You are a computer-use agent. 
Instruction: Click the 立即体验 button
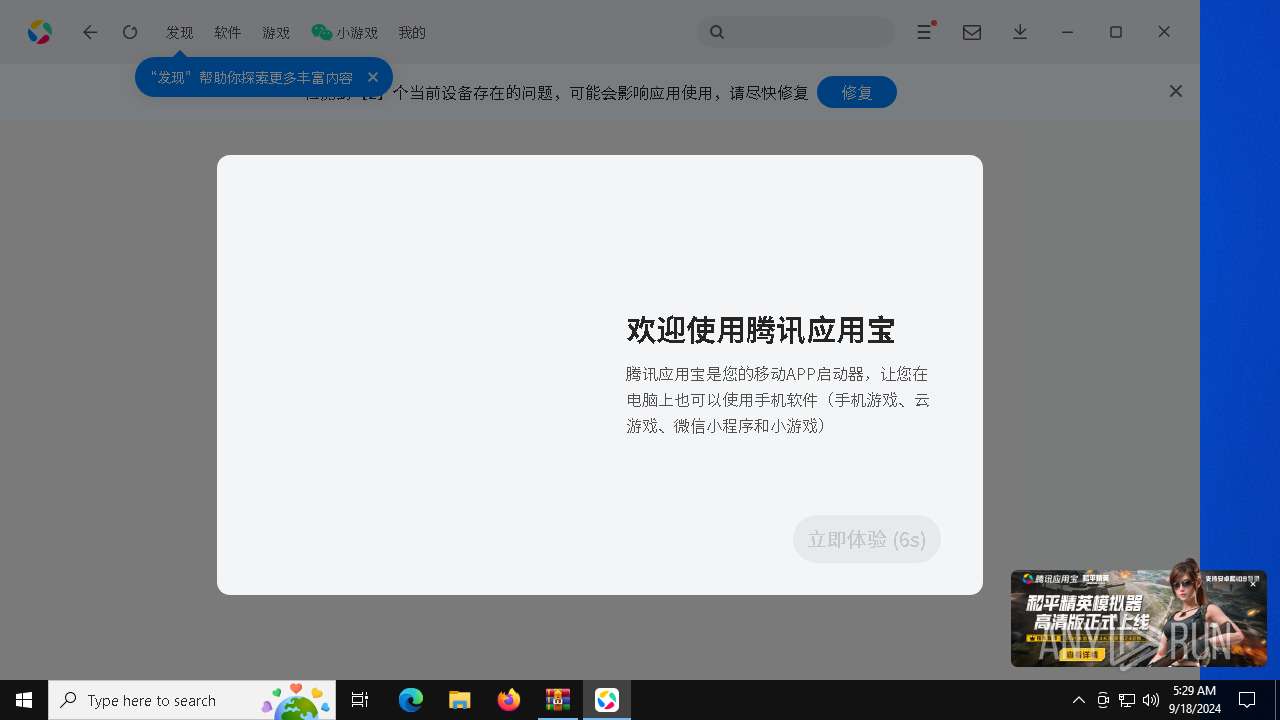(867, 539)
